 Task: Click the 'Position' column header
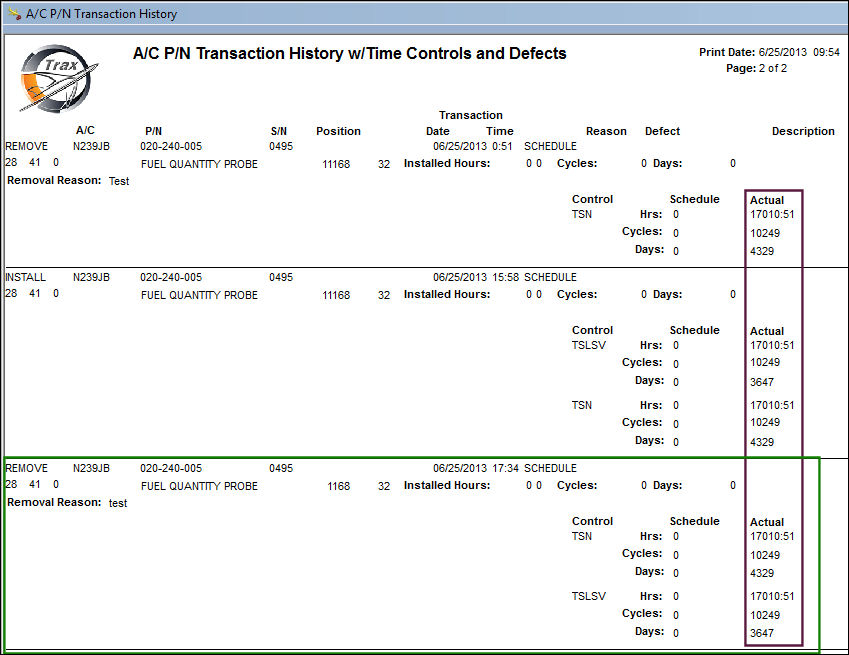(338, 131)
